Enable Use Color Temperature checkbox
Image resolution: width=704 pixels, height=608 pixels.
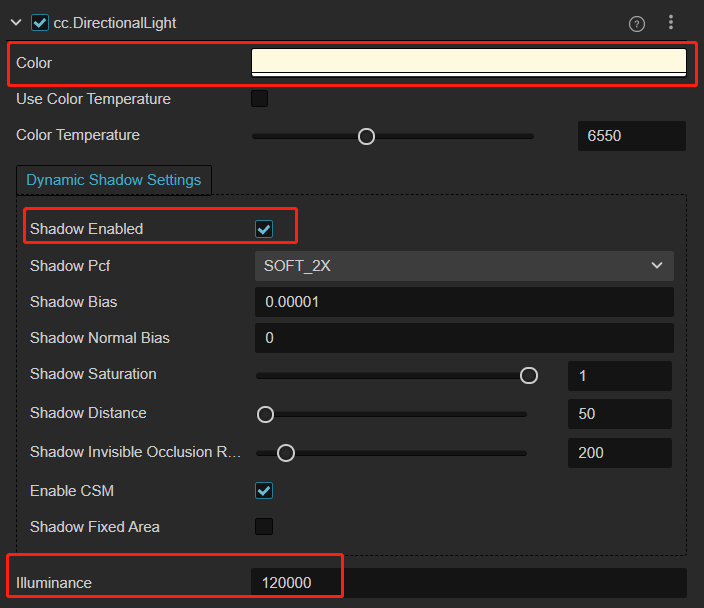coord(260,98)
